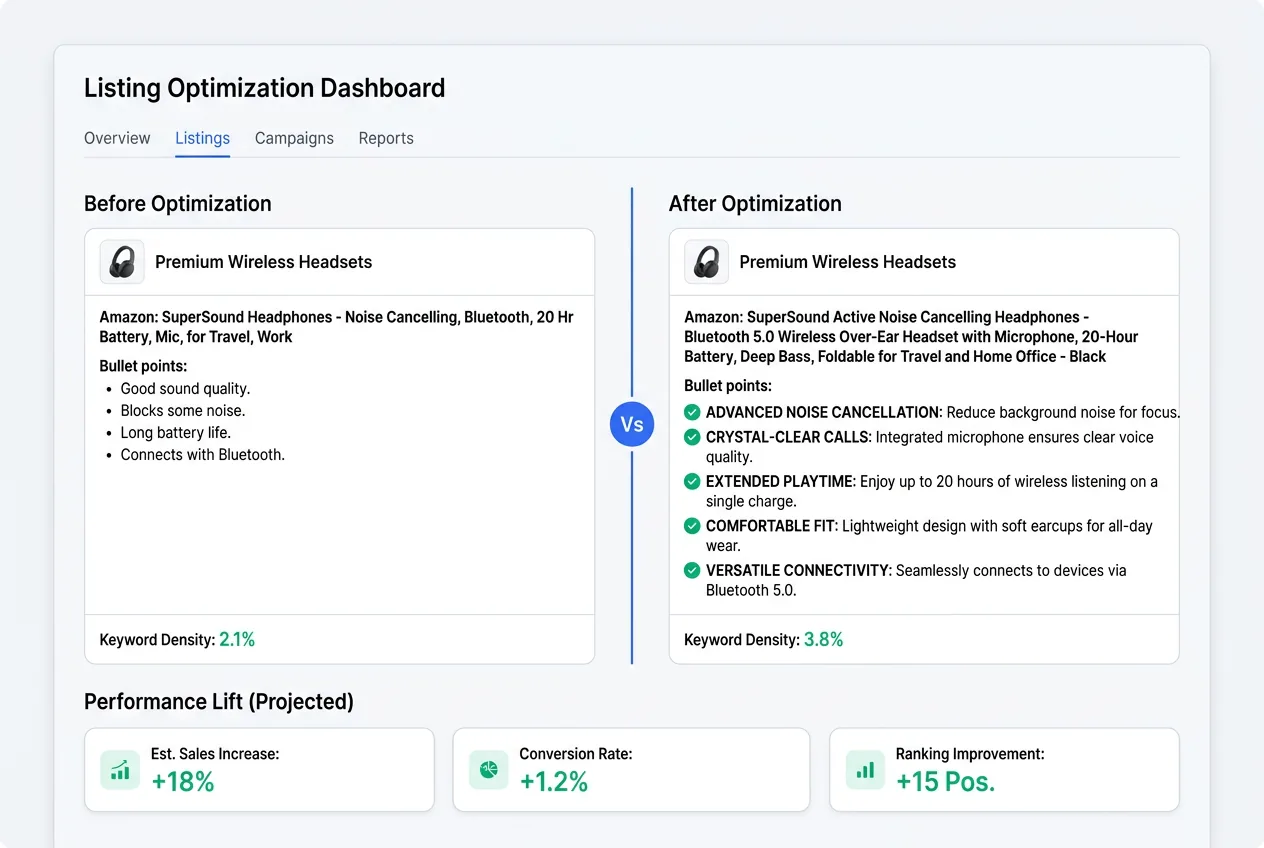
Task: Click the Vs badge between the listings
Action: click(631, 424)
